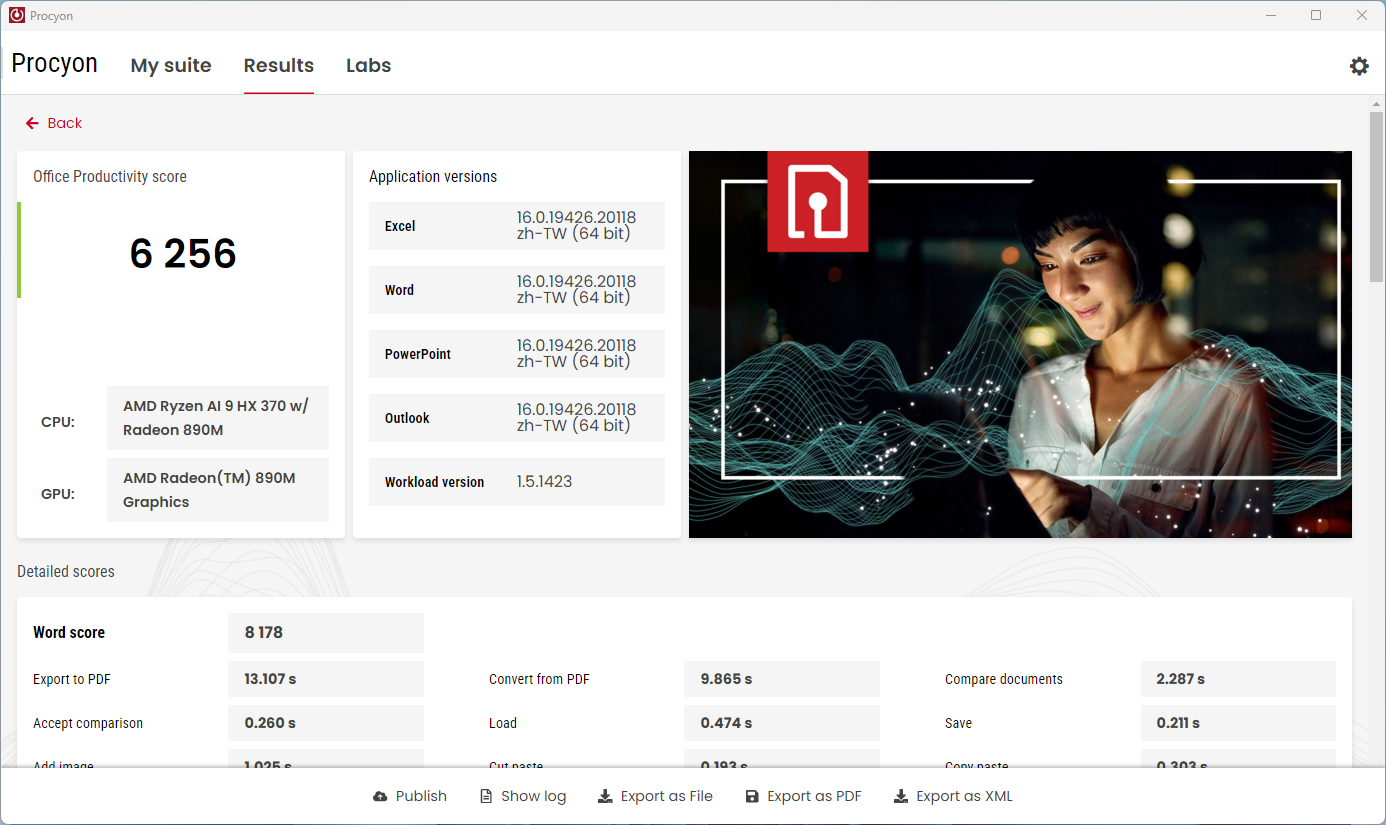Click the Office Productivity banner image

coord(1020,344)
